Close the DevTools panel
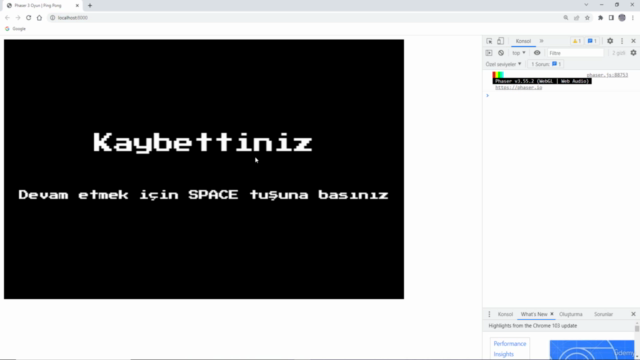Viewport: 640px width, 360px height. click(633, 41)
